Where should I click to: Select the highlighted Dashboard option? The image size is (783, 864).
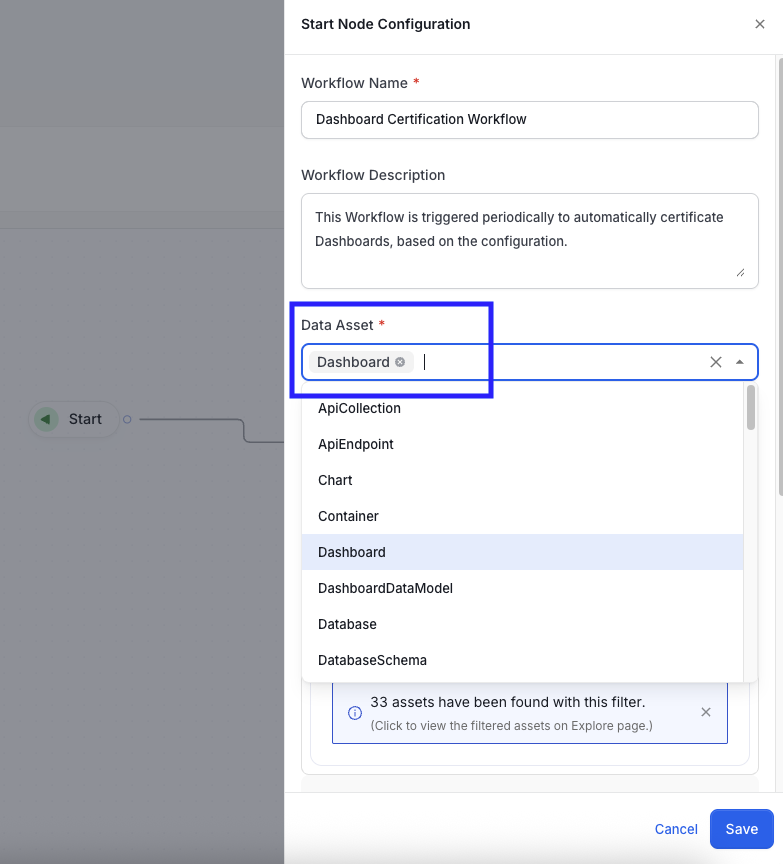coord(351,552)
